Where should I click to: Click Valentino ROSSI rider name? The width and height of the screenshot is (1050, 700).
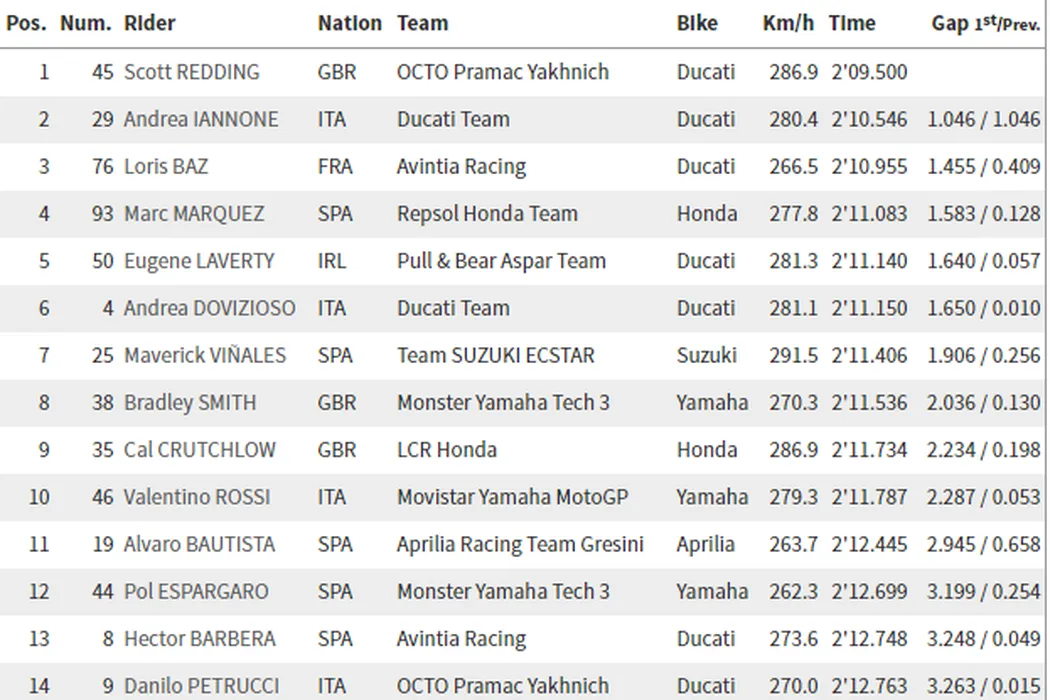point(197,497)
